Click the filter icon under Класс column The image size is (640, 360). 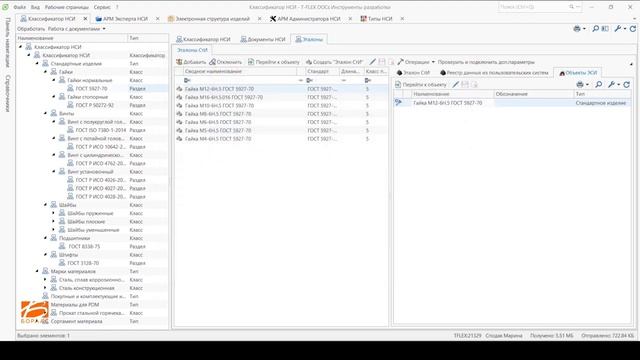click(x=368, y=80)
